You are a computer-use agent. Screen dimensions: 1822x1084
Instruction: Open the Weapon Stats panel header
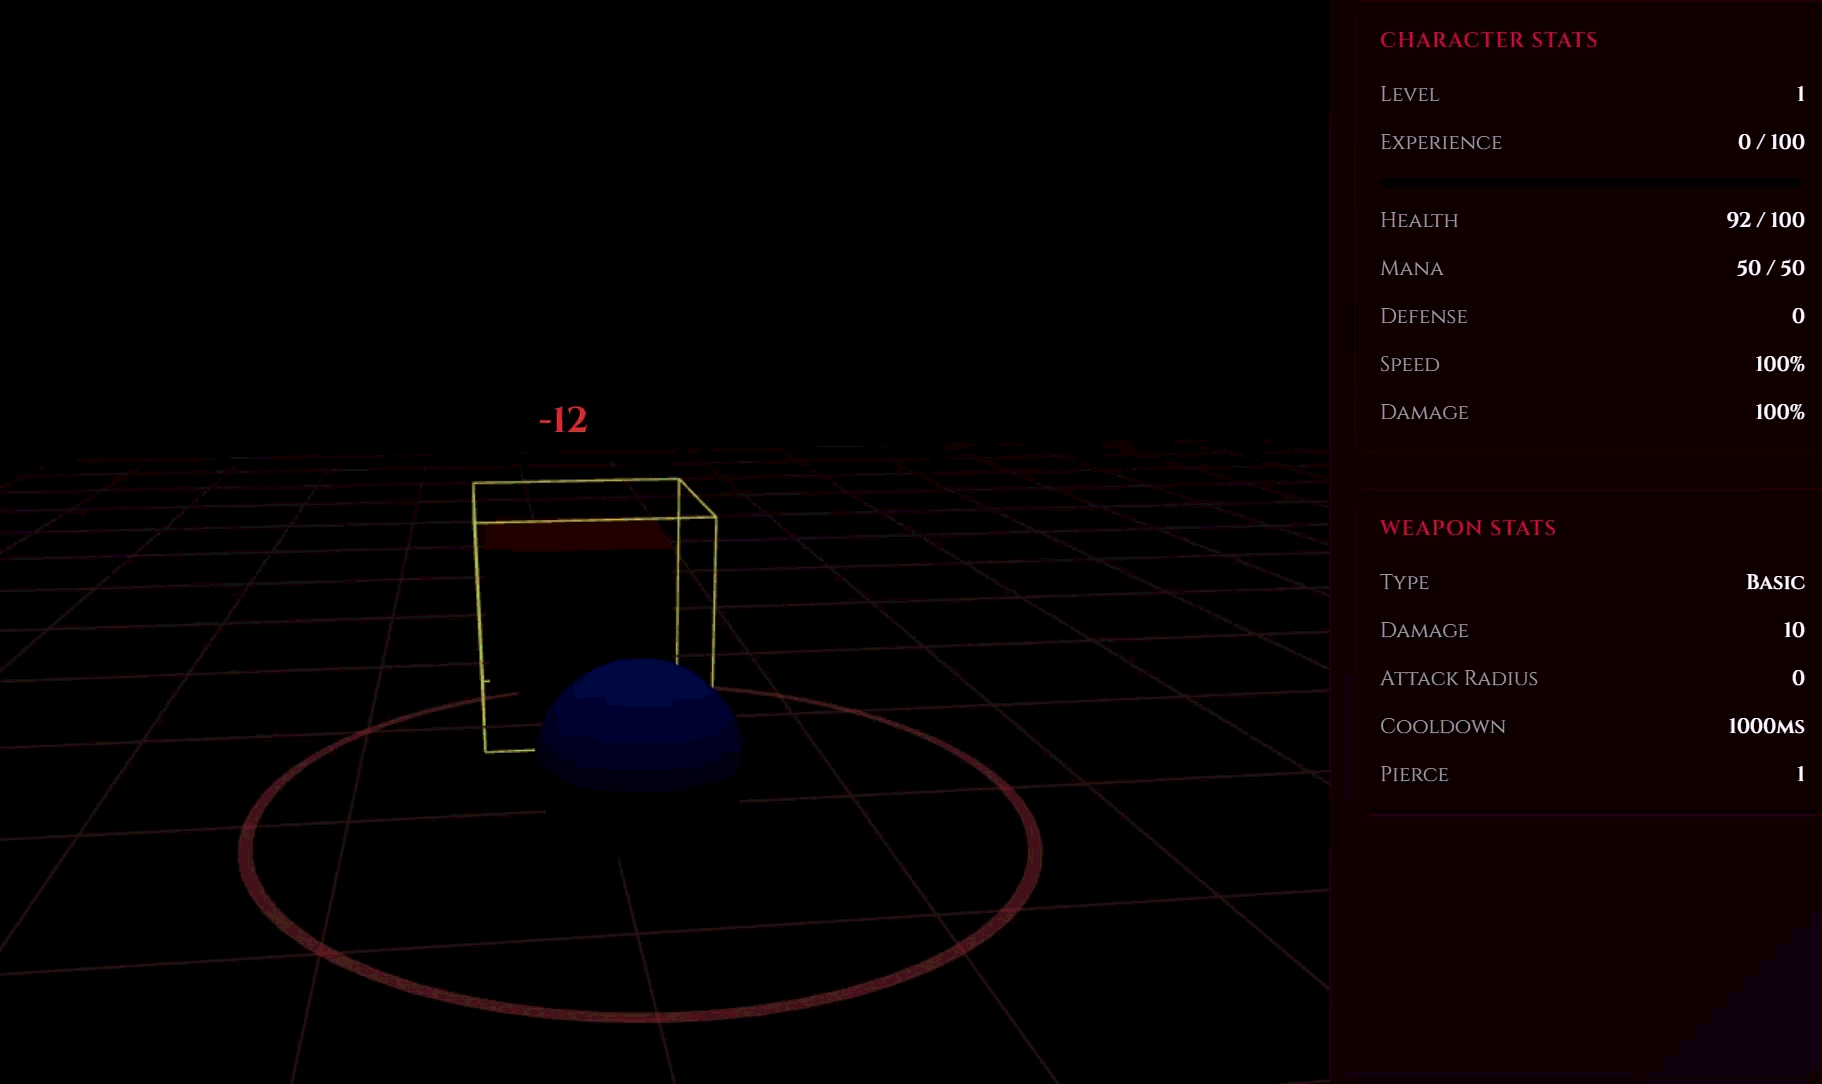[1467, 528]
